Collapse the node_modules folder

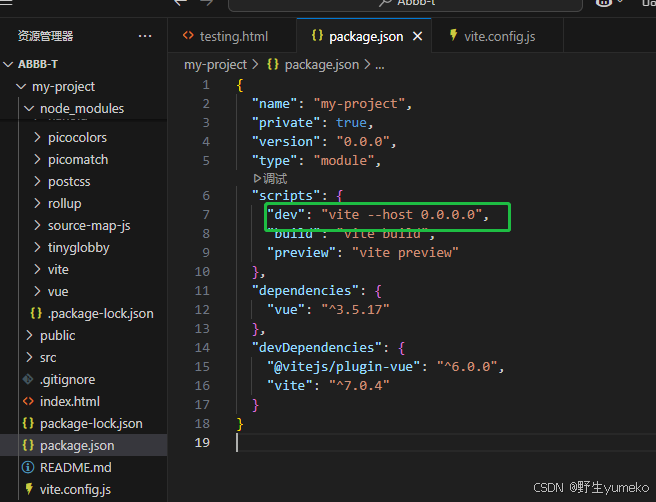point(29,108)
